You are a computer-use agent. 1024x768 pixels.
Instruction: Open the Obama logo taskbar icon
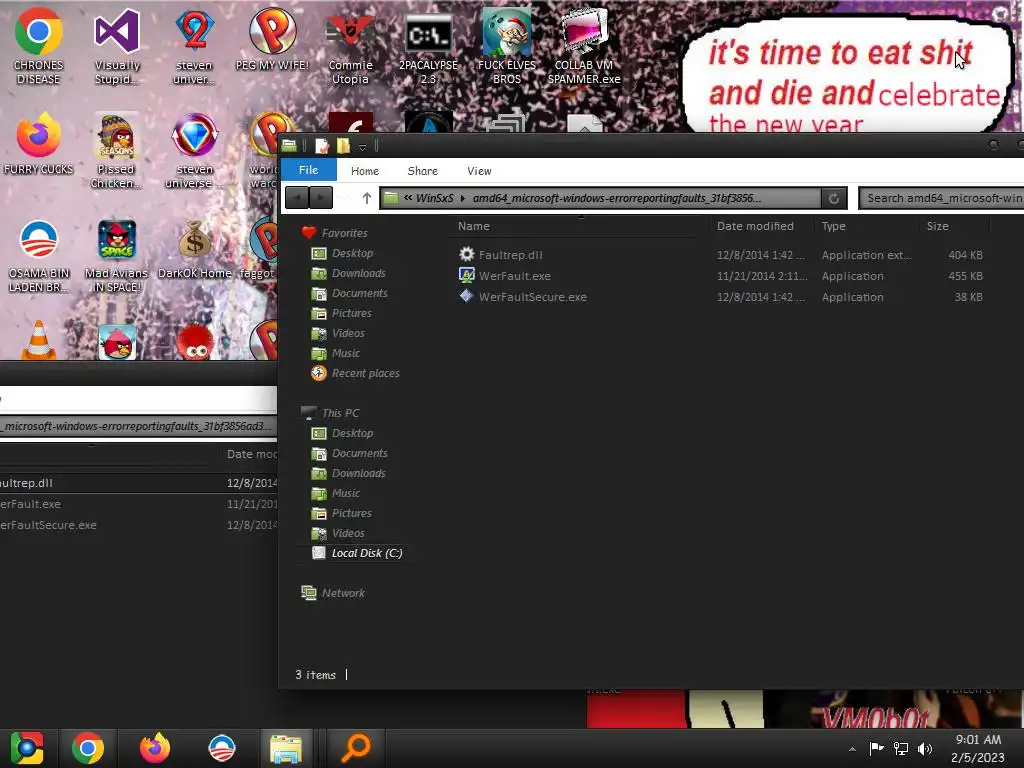pos(221,748)
